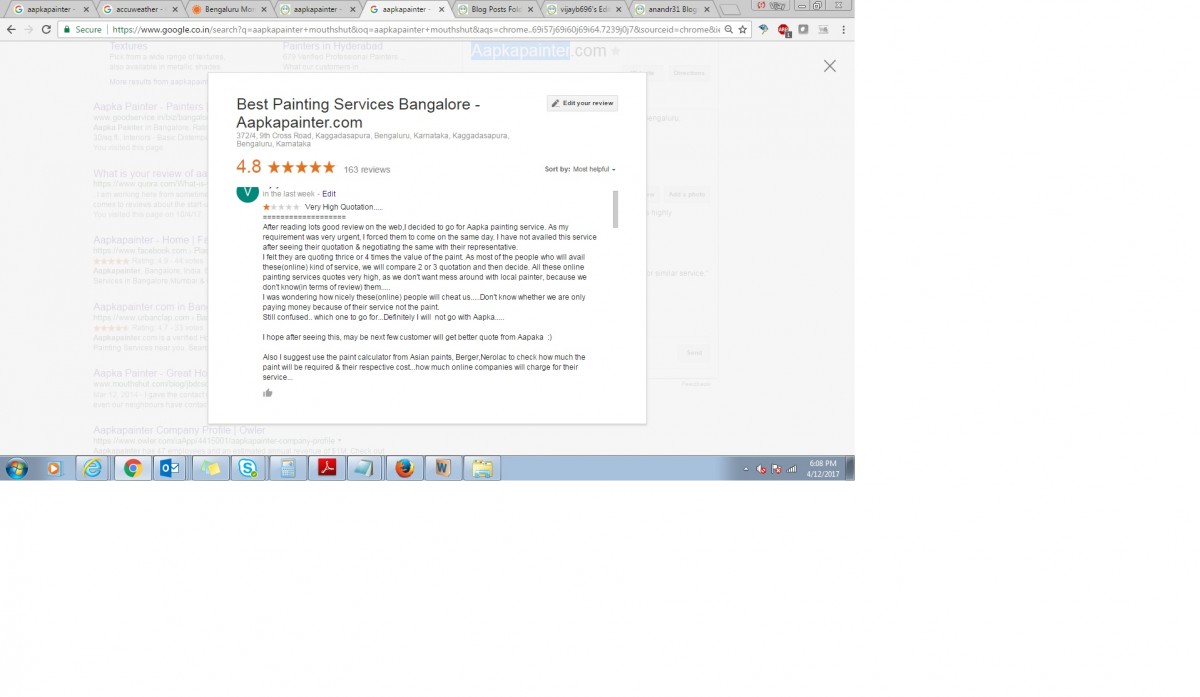Like the review with thumbs-up icon
The height and width of the screenshot is (697, 1200).
point(268,393)
